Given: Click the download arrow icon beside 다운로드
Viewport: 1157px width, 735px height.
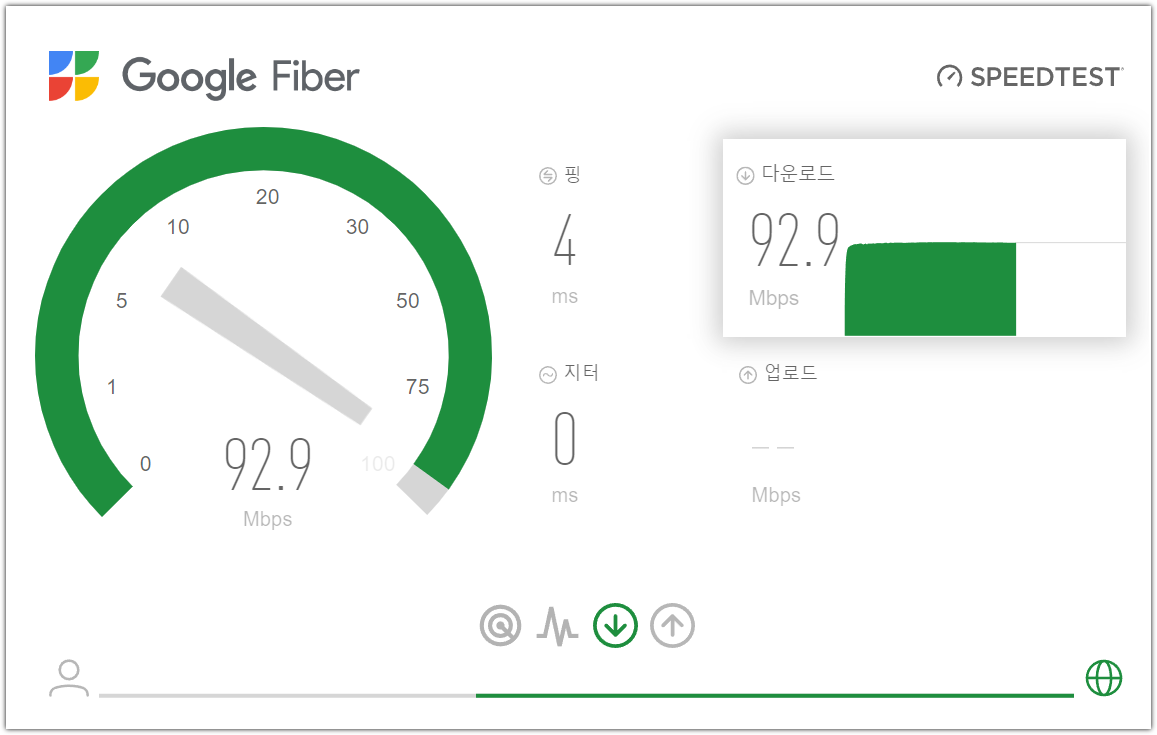Looking at the screenshot, I should pyautogui.click(x=744, y=173).
